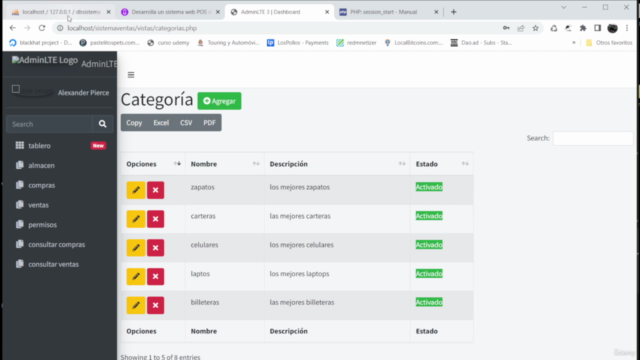Delete the zapatos category with red X

156,190
